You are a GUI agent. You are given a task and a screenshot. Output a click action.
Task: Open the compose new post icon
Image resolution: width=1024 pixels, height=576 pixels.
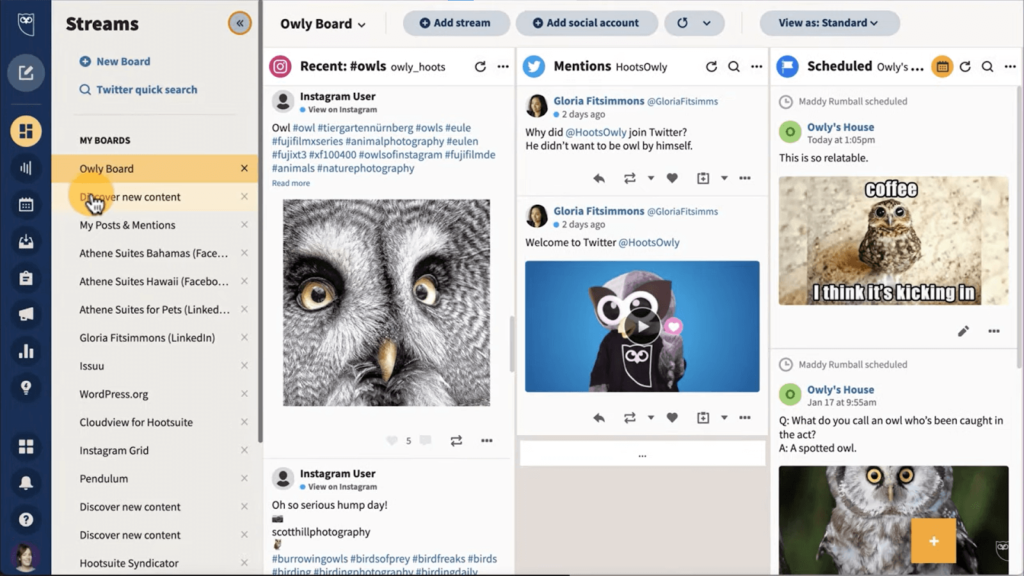pos(25,72)
